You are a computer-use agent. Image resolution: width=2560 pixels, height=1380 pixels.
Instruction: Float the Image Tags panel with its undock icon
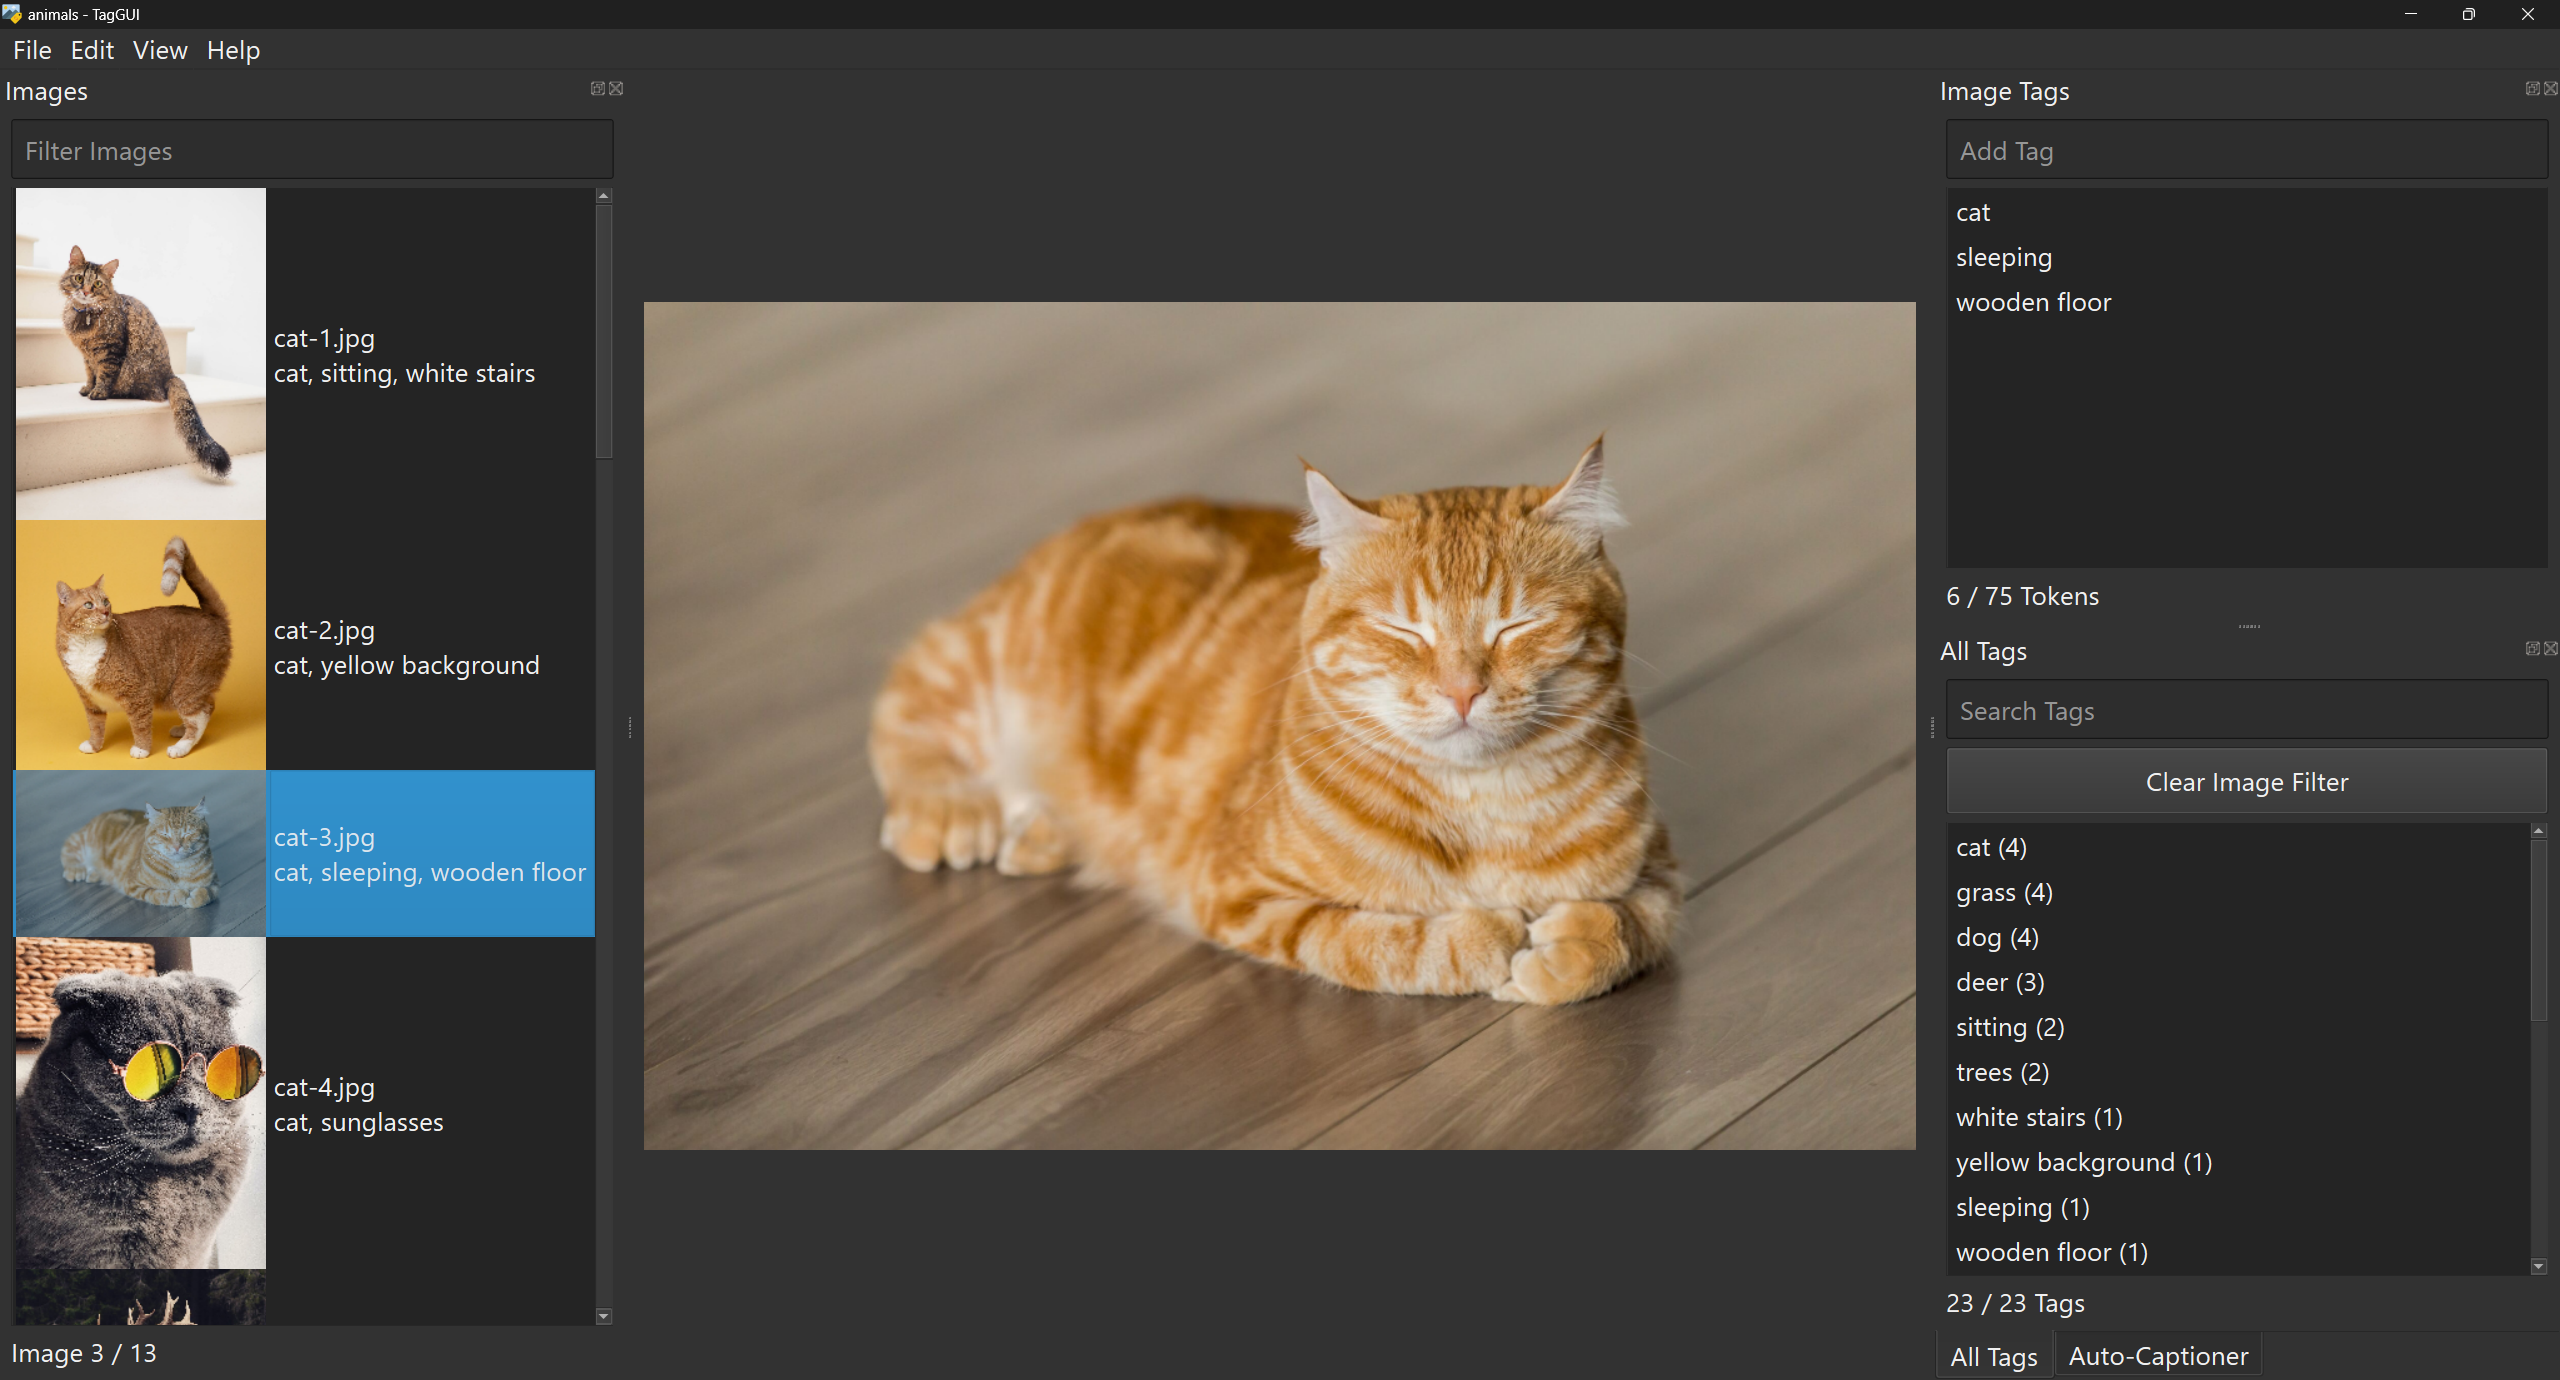point(2532,88)
